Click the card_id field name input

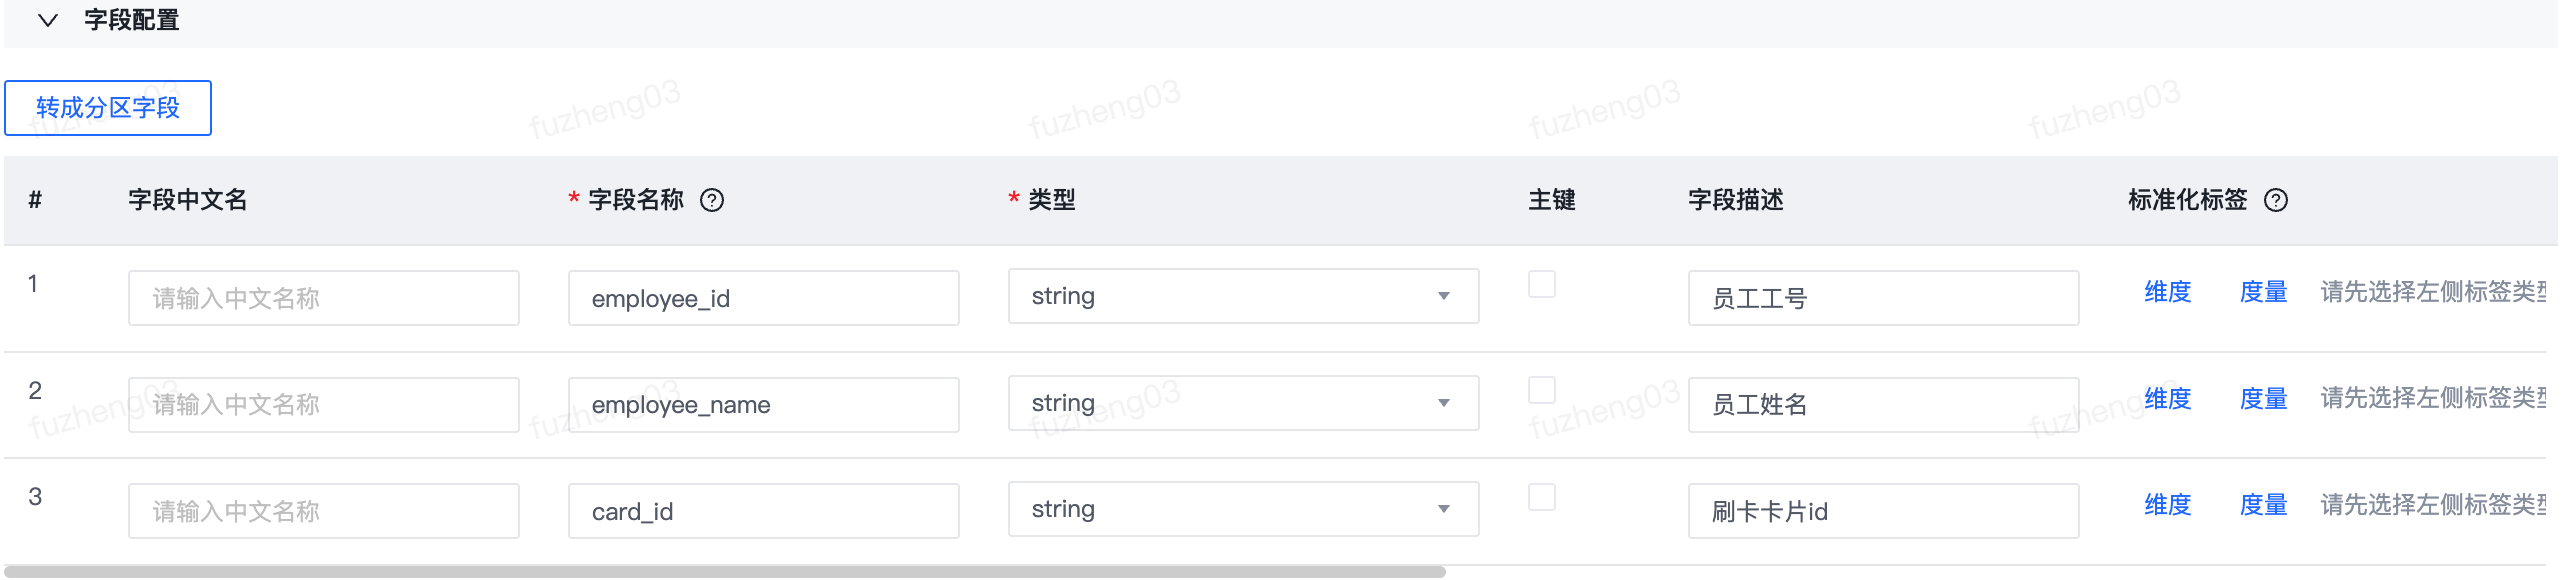point(763,511)
